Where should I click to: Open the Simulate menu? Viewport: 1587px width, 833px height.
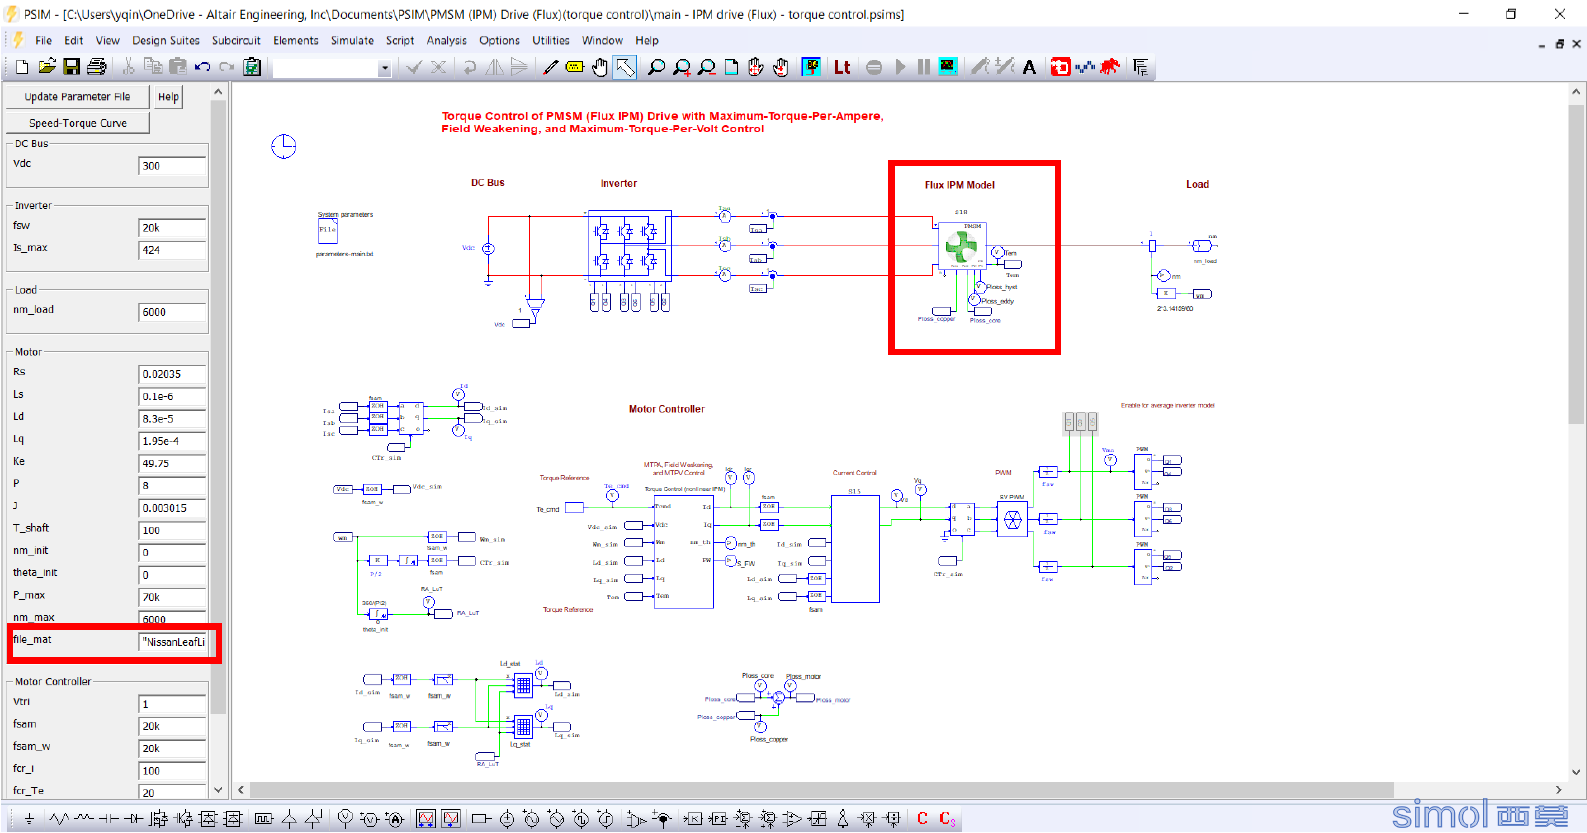click(352, 41)
